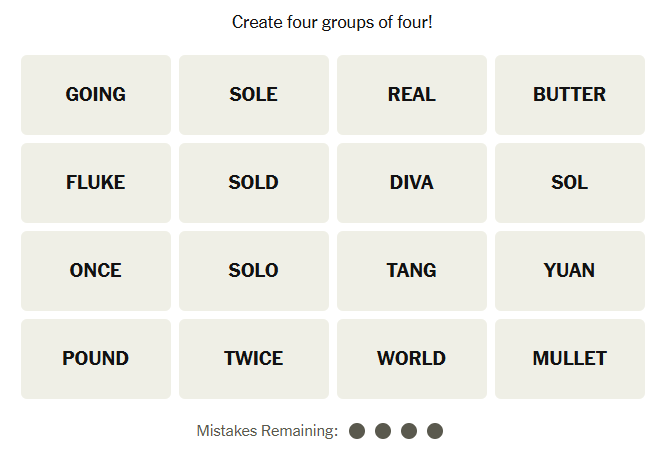
Task: Choose the MULLET tile
Action: click(570, 359)
